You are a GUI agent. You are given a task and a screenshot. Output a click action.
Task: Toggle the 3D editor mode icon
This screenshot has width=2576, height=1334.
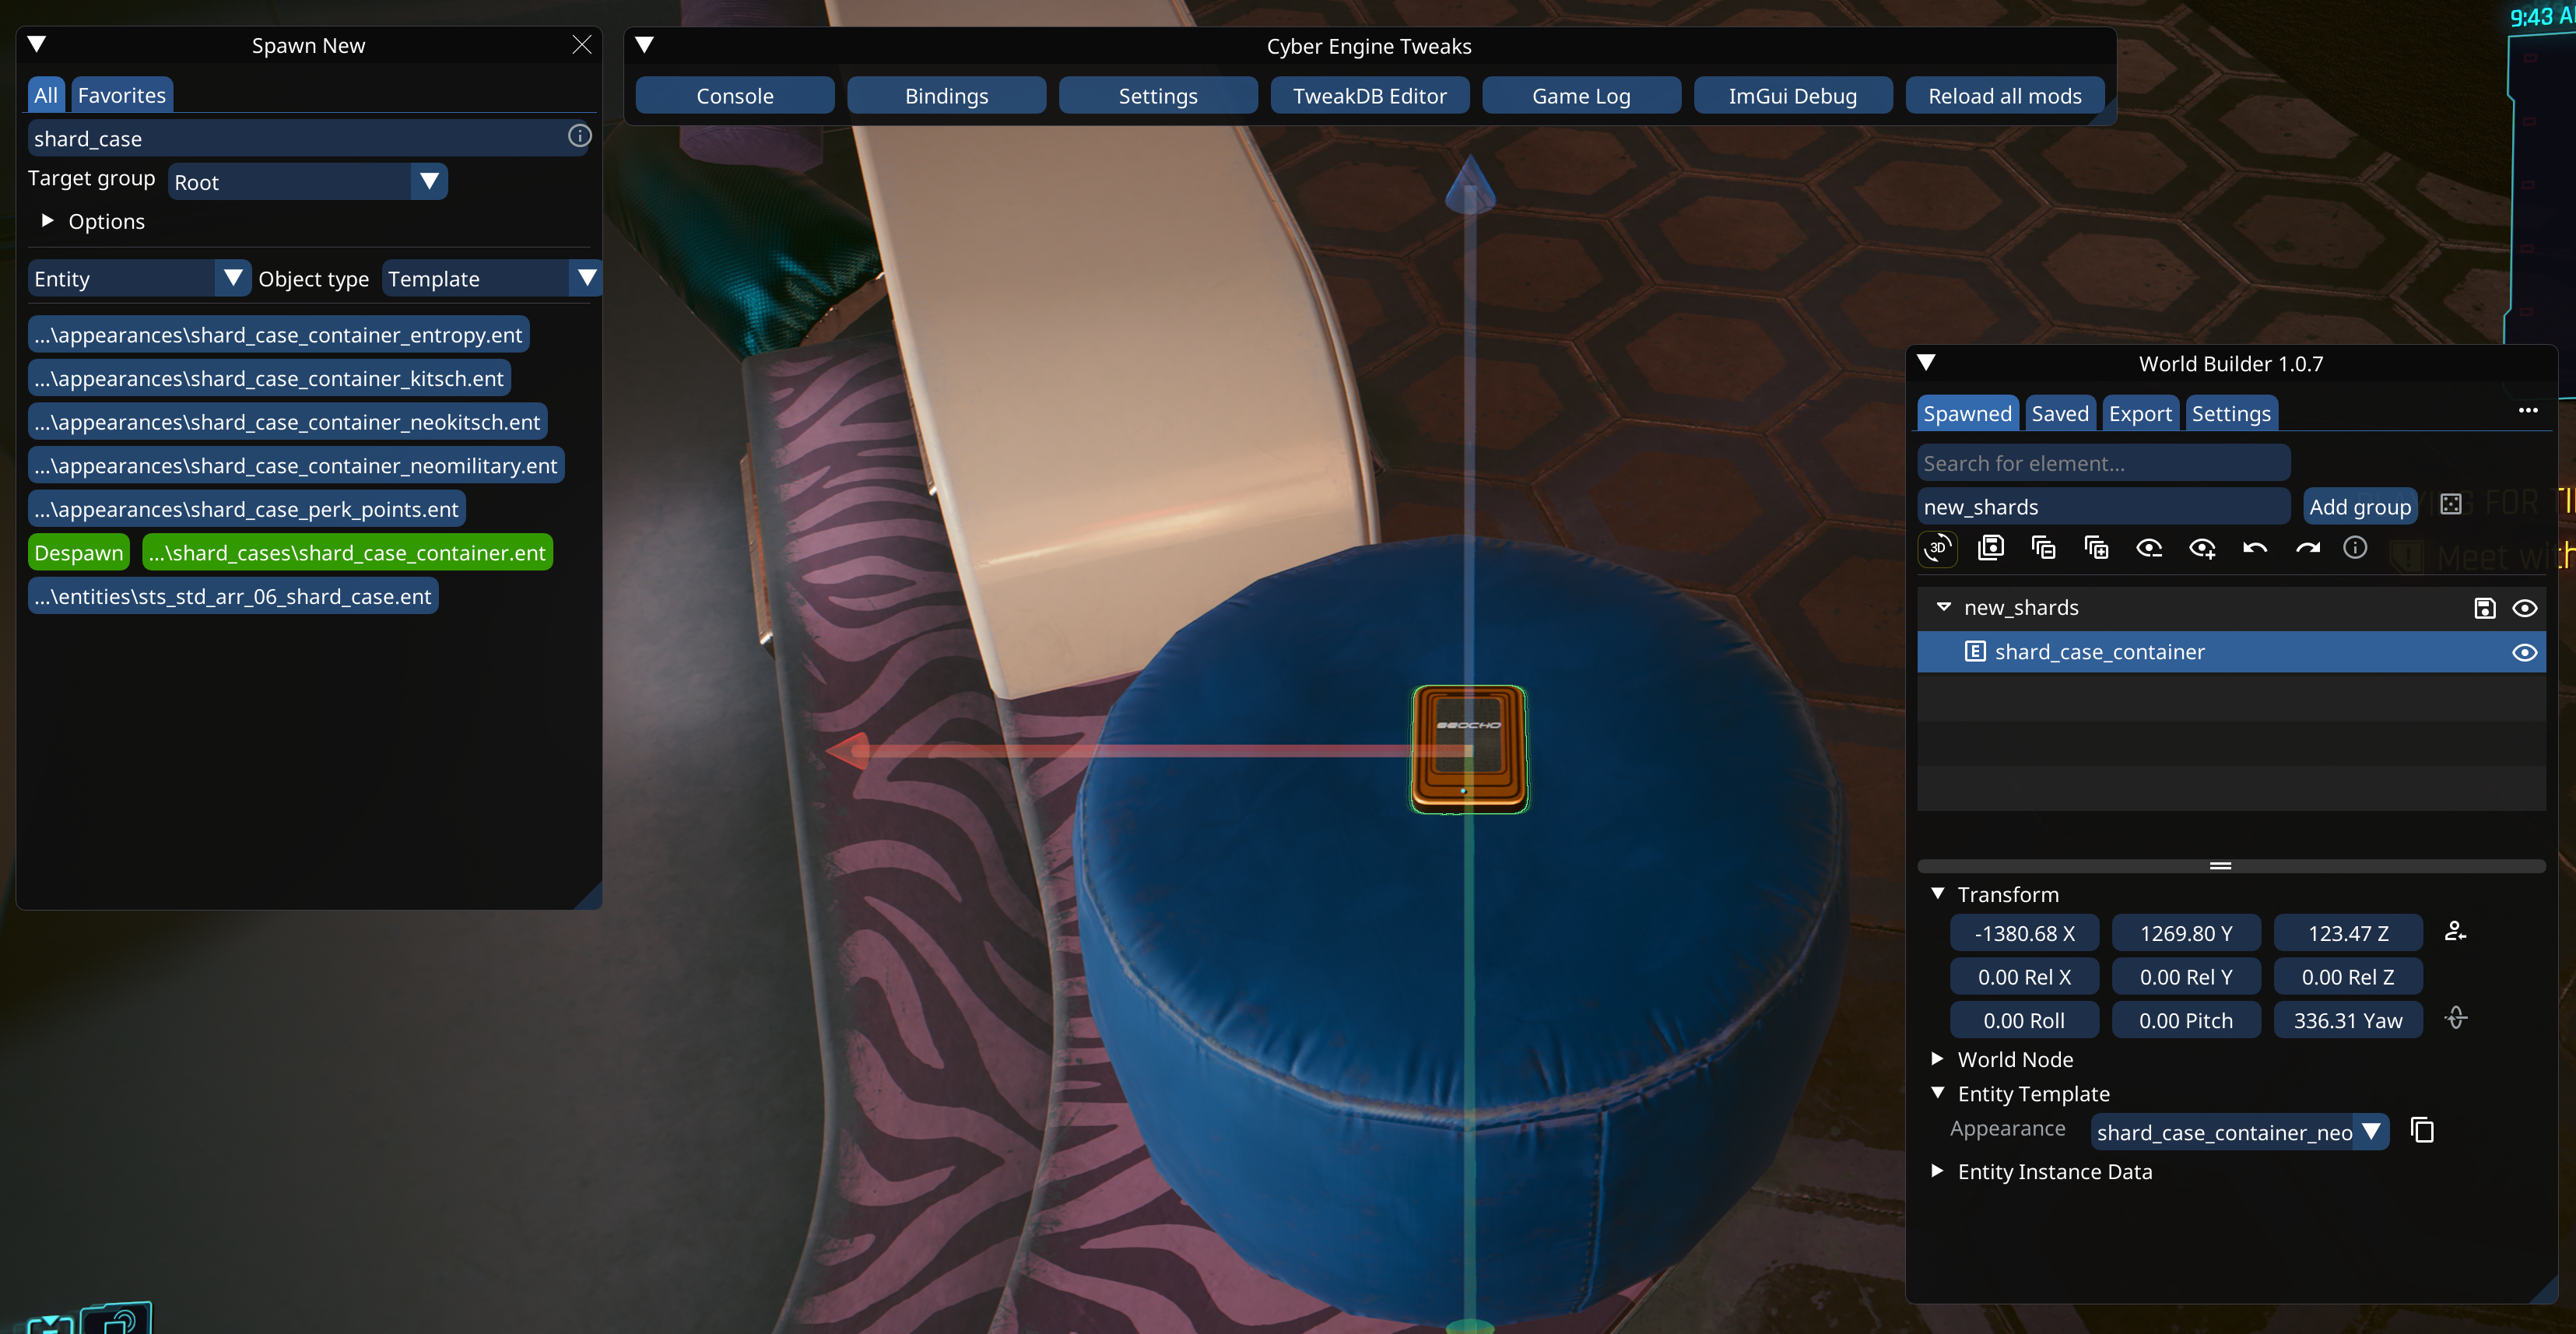[1938, 548]
